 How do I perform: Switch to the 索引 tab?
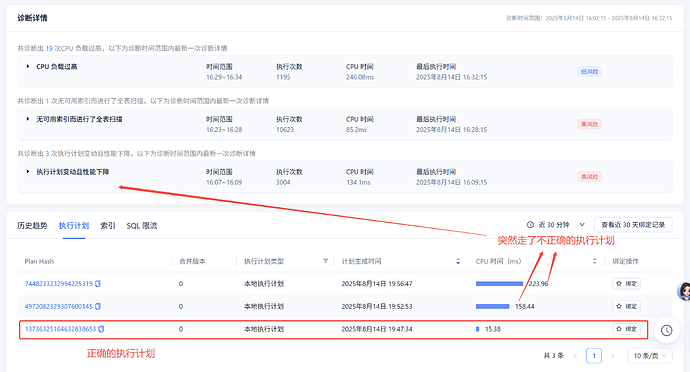pos(108,226)
